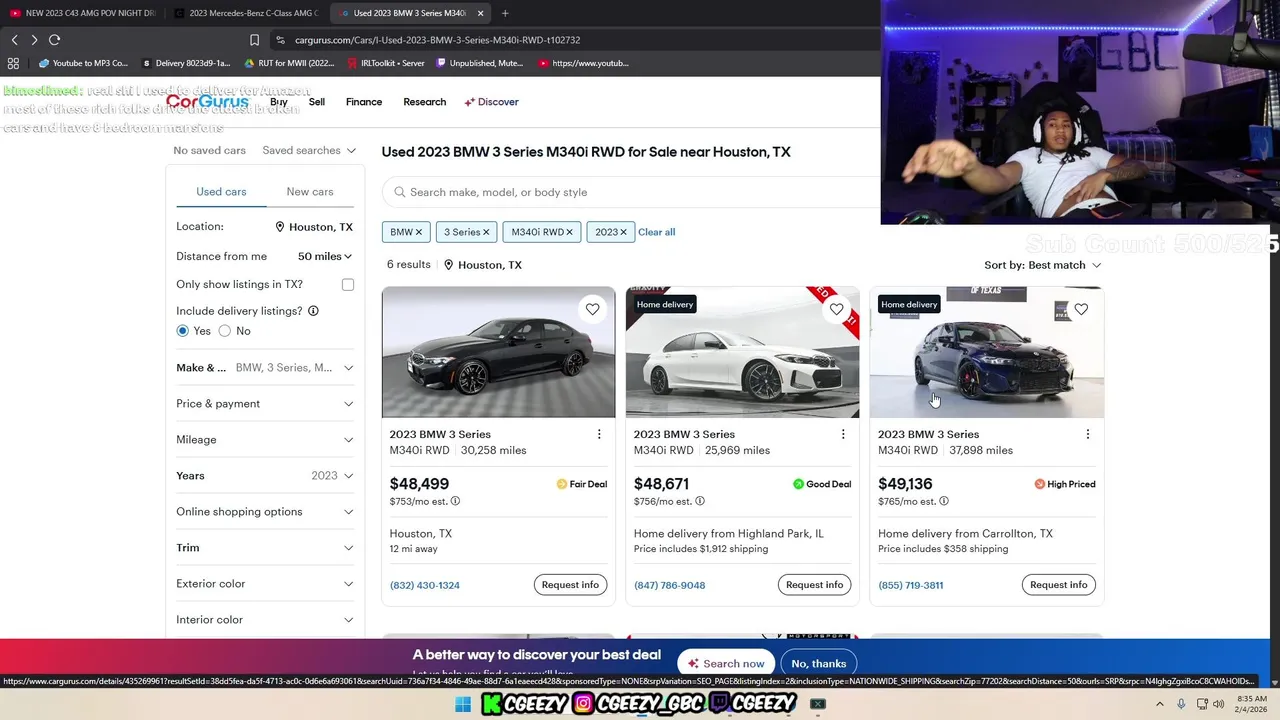This screenshot has width=1280, height=720.
Task: Click Request info on Carrollton, TX listing
Action: coord(1058,585)
